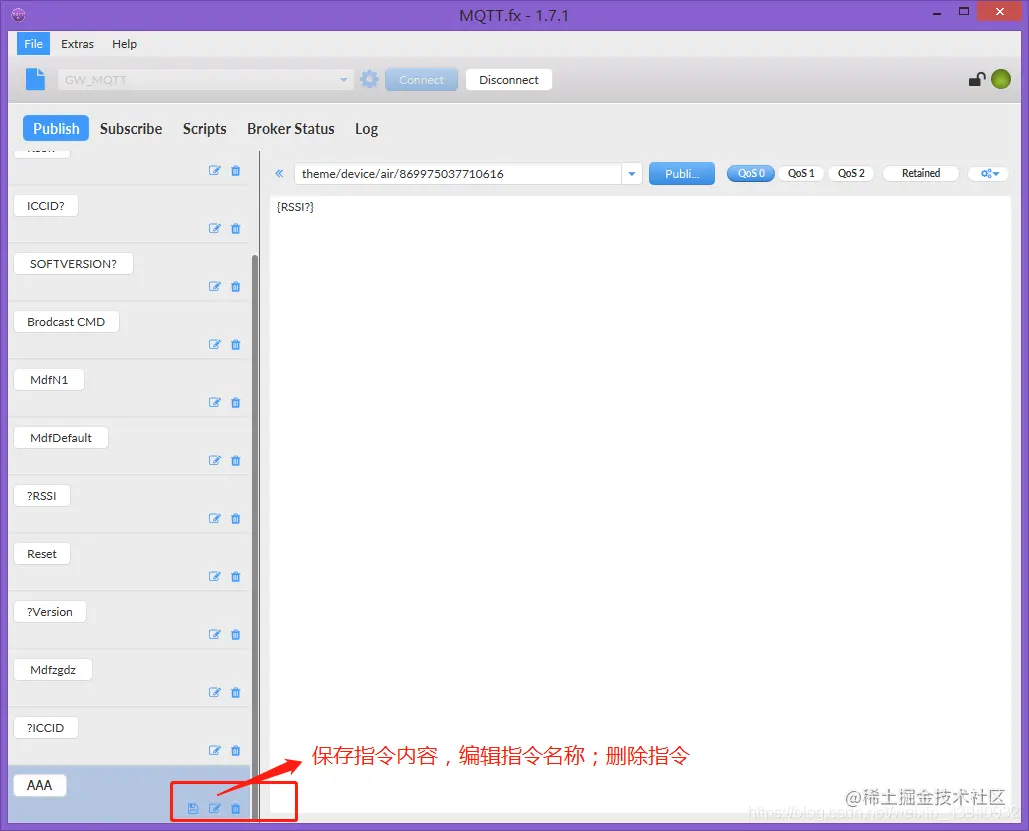Delete the SOFTVERSION? saved message

[236, 286]
